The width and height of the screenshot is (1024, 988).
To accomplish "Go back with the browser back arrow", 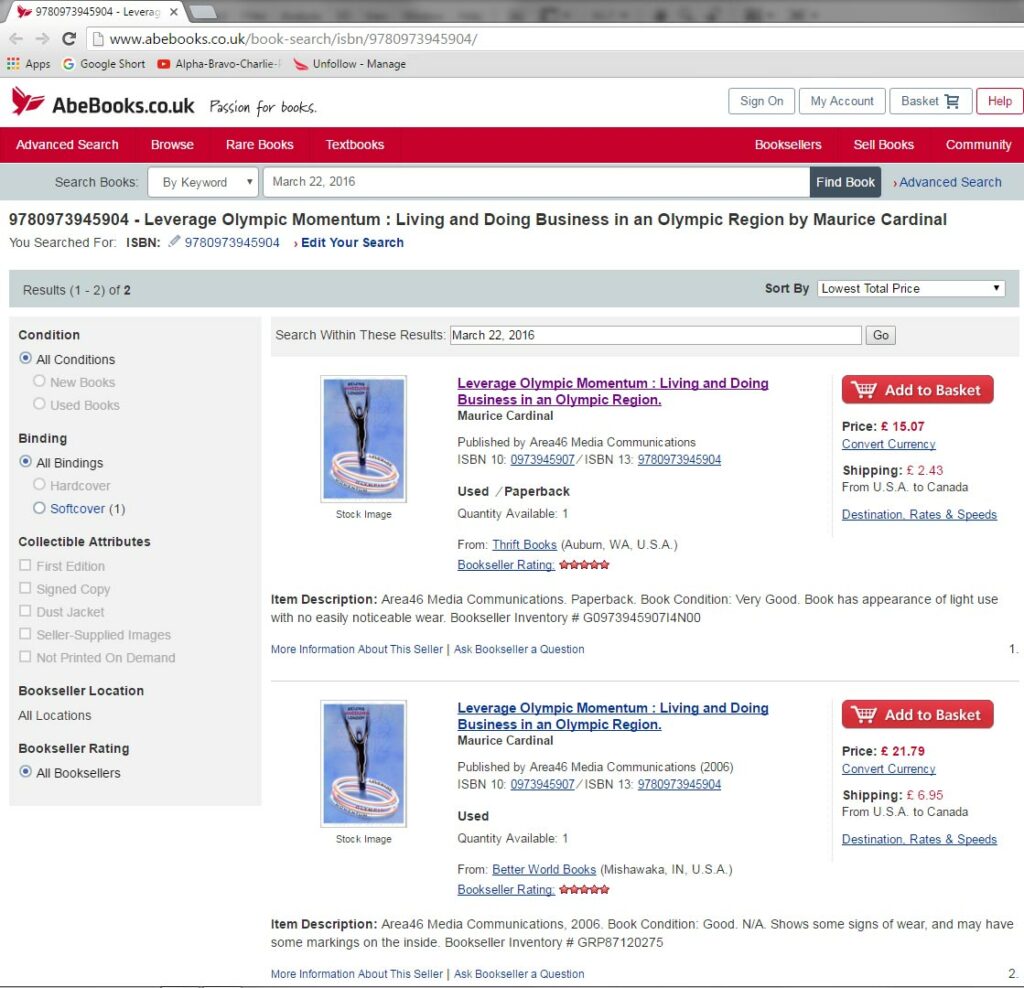I will tap(16, 39).
